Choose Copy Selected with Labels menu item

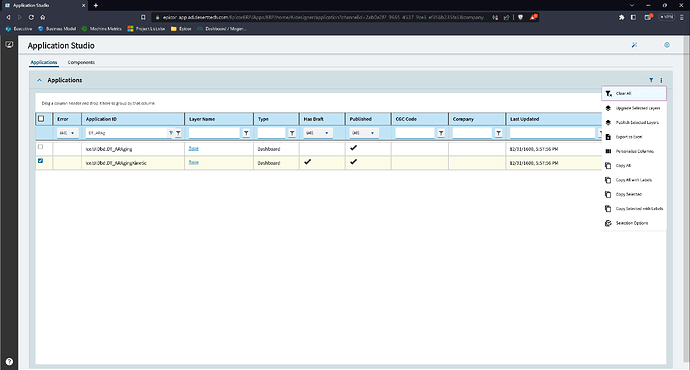click(634, 209)
